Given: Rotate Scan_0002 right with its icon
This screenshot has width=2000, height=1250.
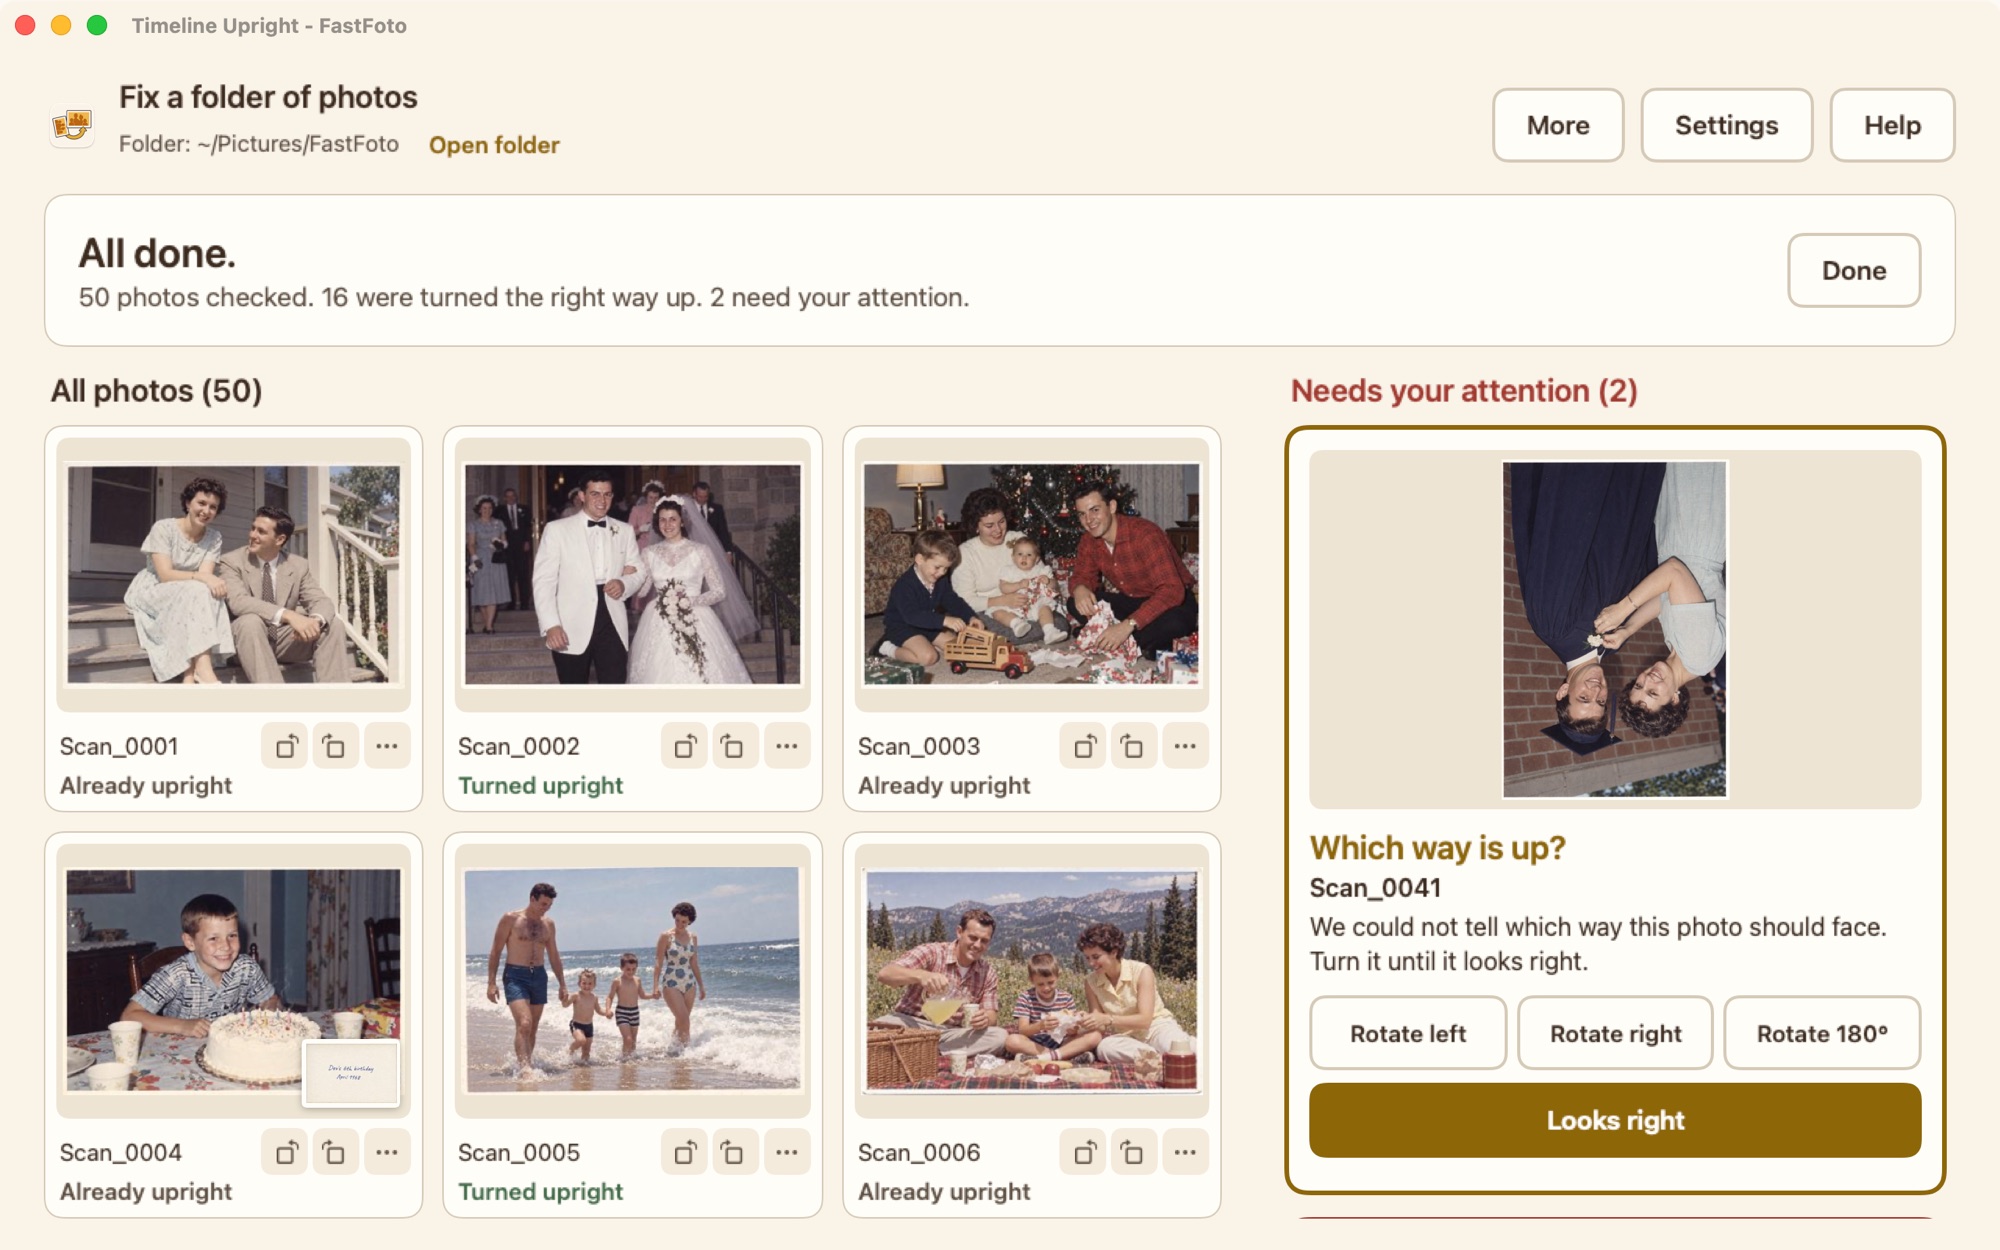Looking at the screenshot, I should [x=735, y=746].
